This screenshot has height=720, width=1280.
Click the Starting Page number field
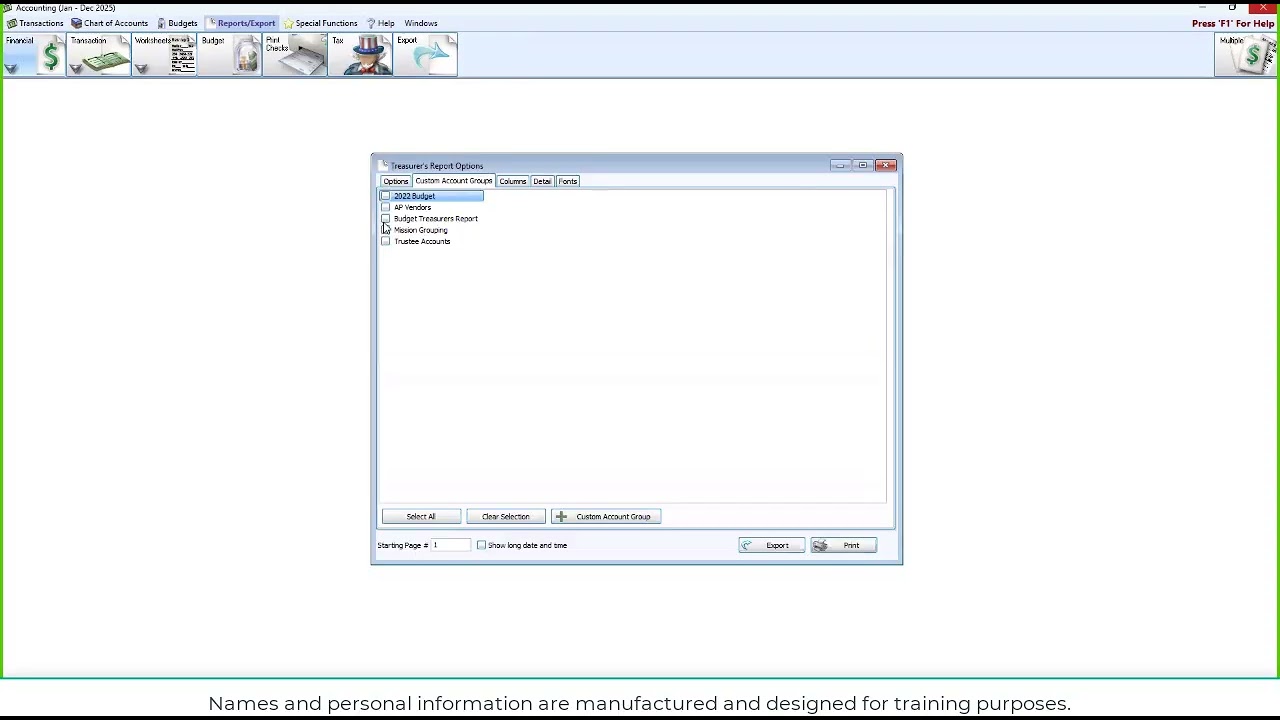[450, 546]
